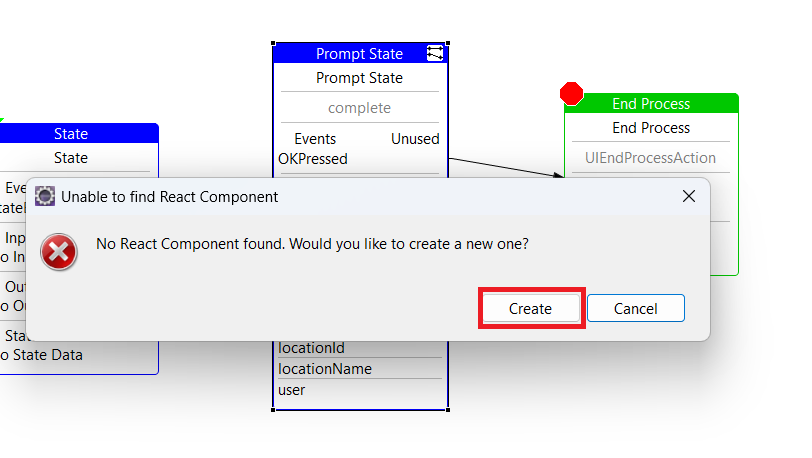Click UIEndProcessAction in the End Process node
Viewport: 812px width, 458px height.
click(650, 158)
